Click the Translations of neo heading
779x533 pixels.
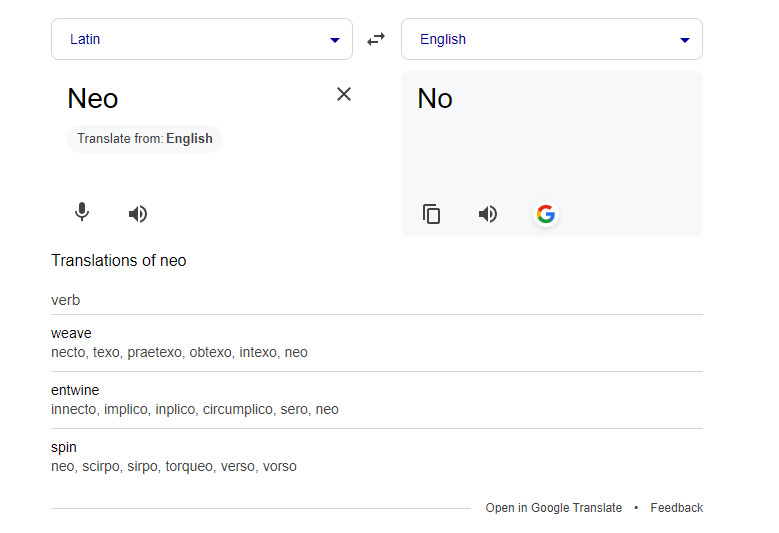tap(118, 261)
